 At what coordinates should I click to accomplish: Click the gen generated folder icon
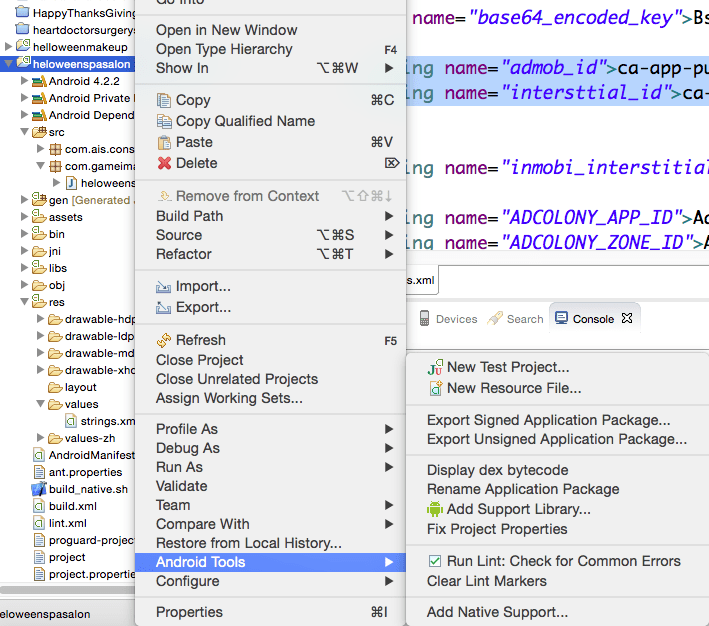(39, 199)
